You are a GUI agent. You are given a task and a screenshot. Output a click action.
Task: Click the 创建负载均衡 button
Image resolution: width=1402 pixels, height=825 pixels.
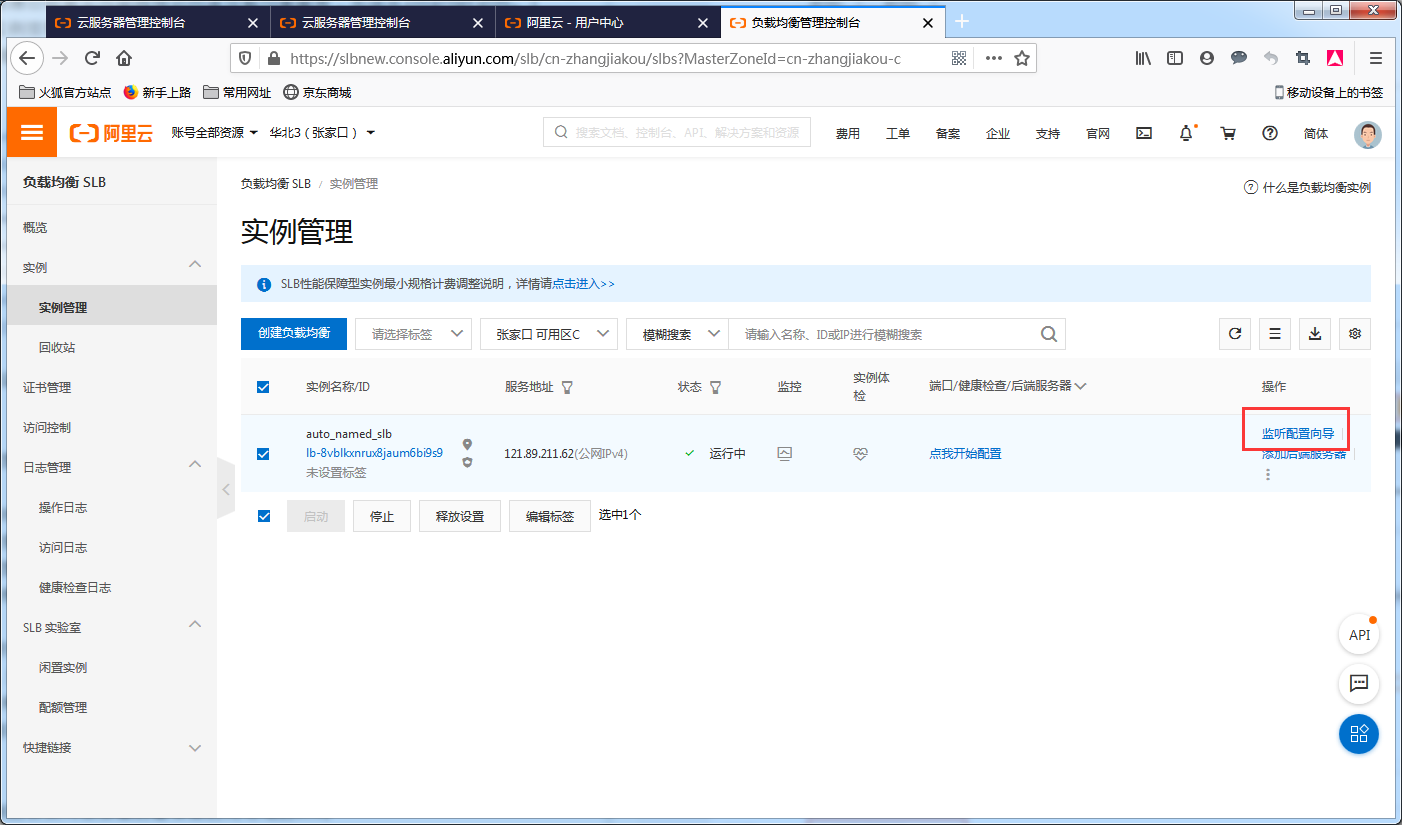tap(292, 333)
